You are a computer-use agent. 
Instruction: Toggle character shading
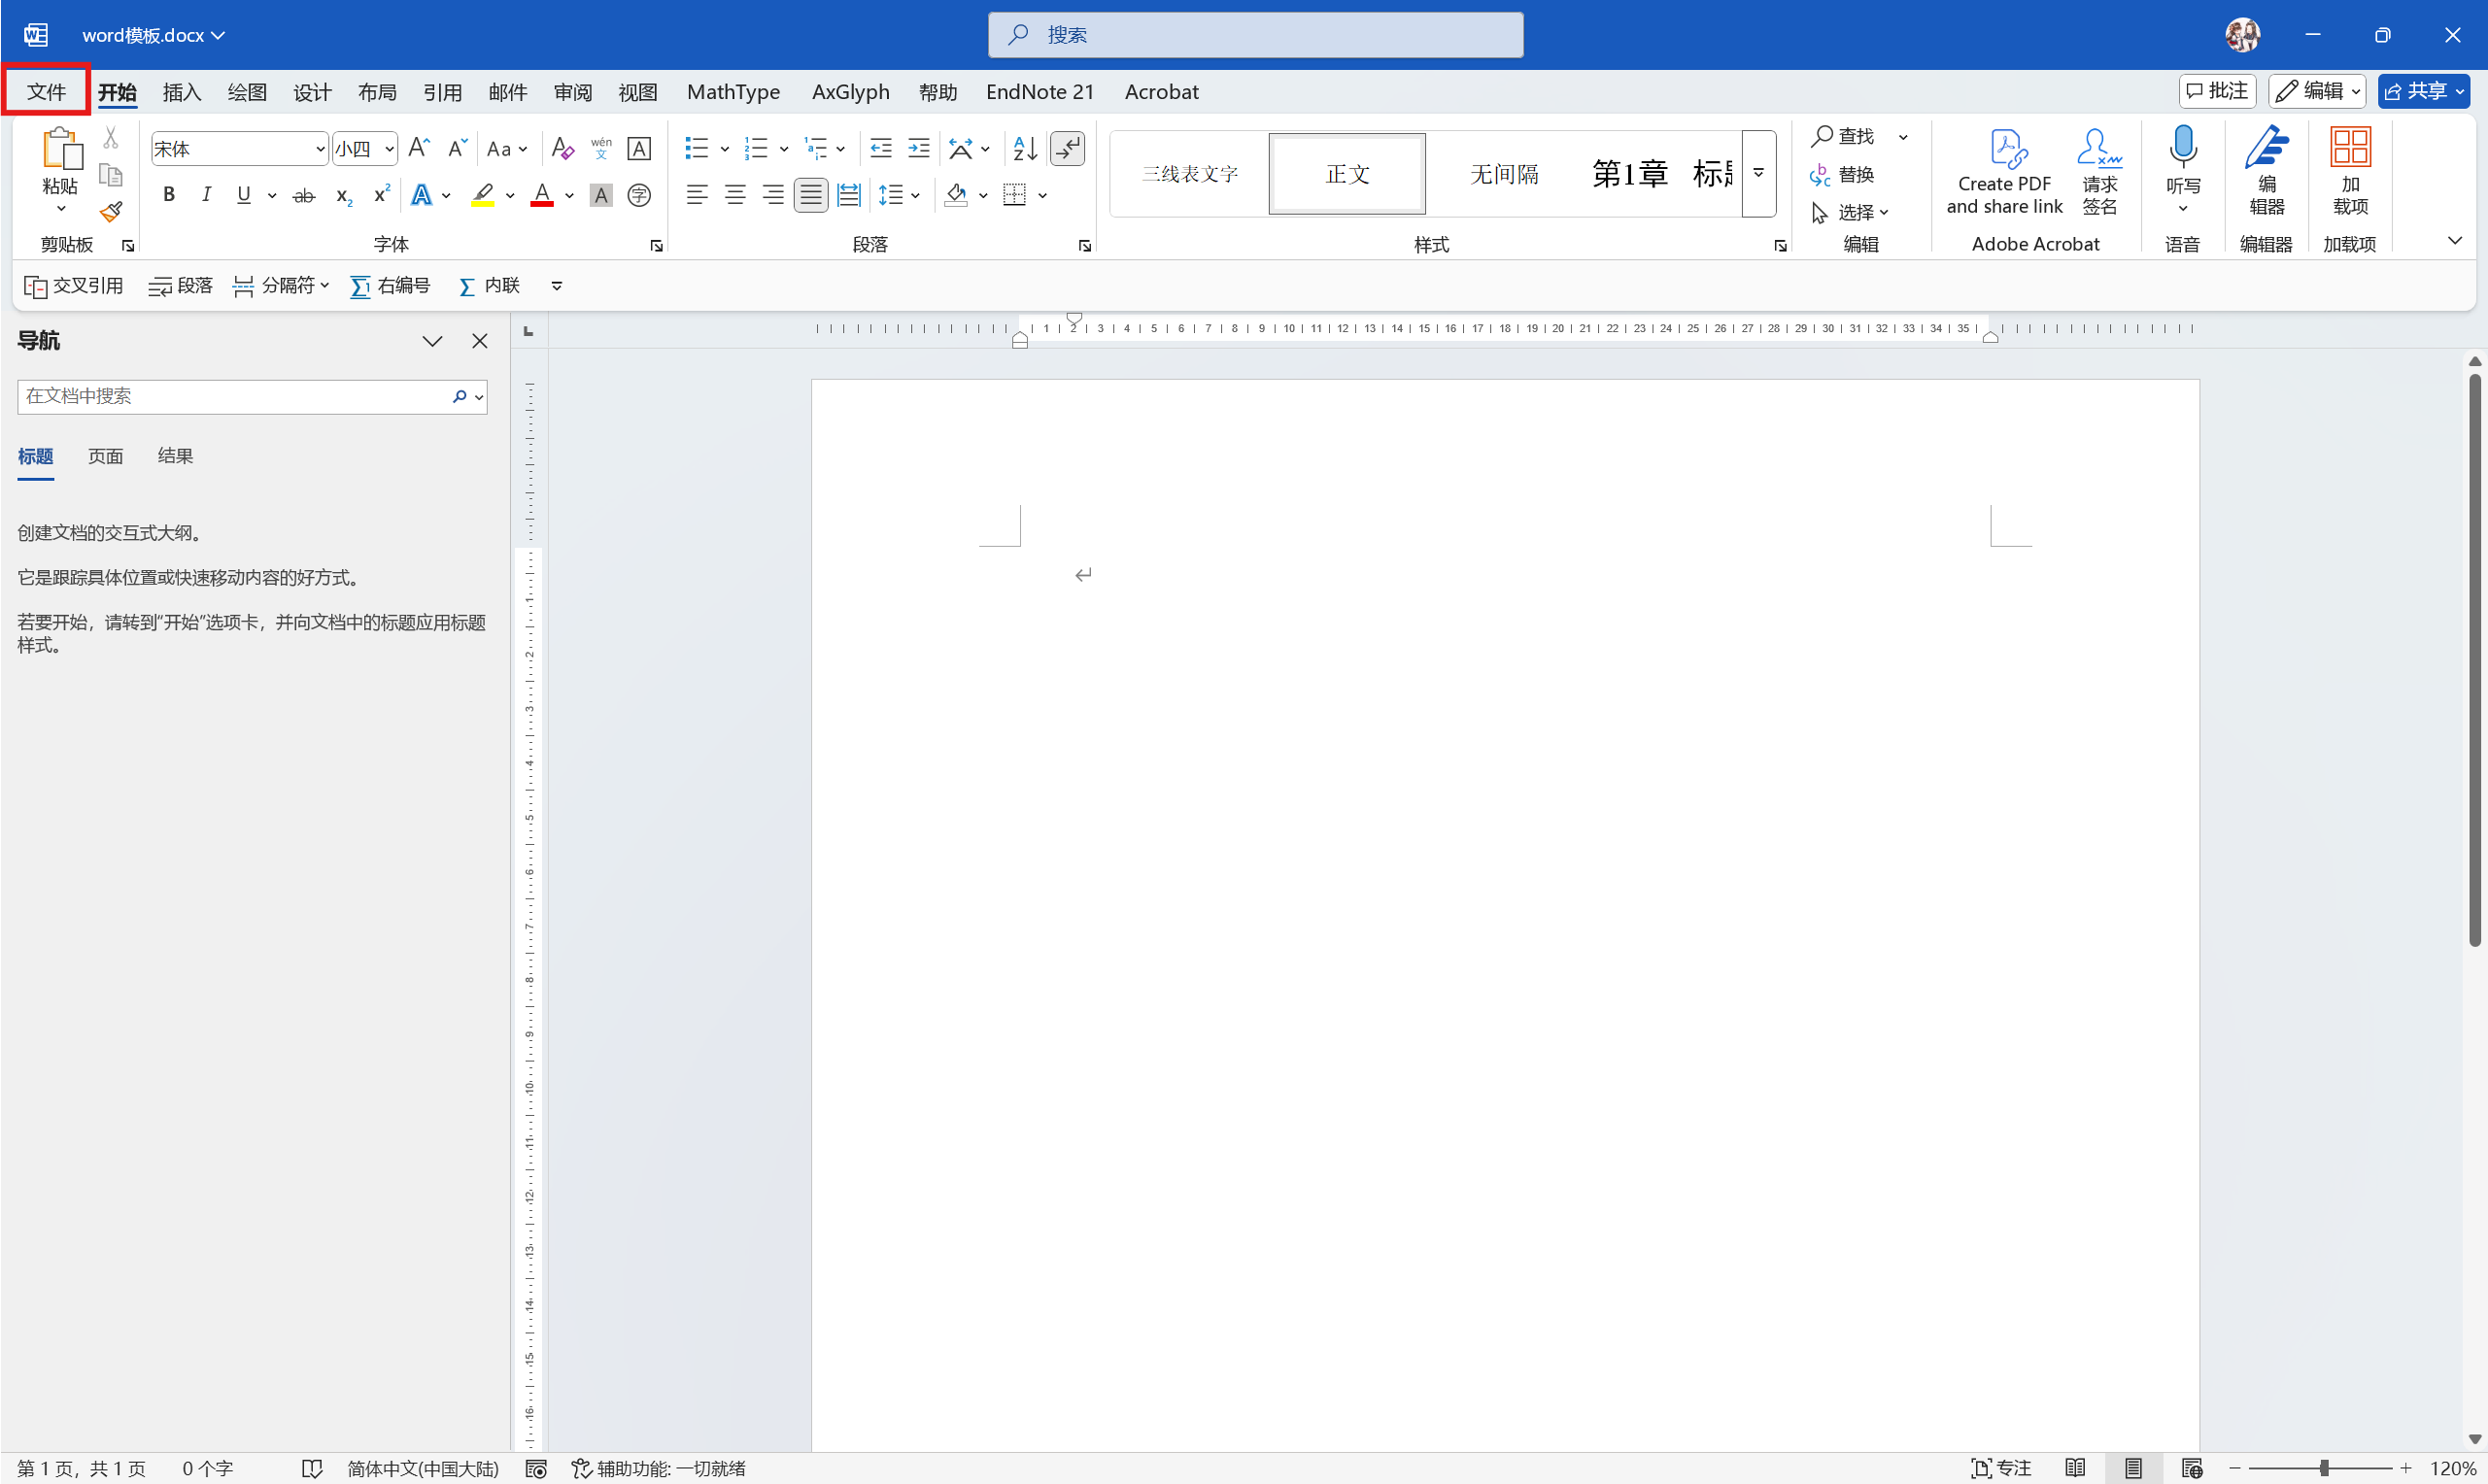601,194
